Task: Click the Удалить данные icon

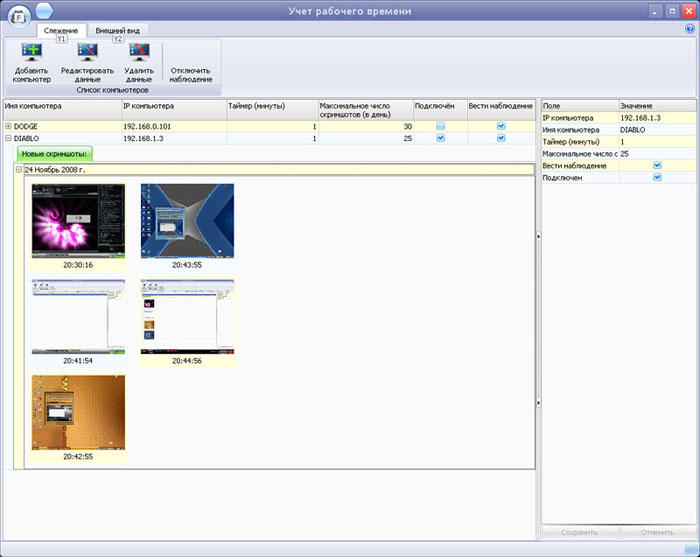Action: [138, 53]
